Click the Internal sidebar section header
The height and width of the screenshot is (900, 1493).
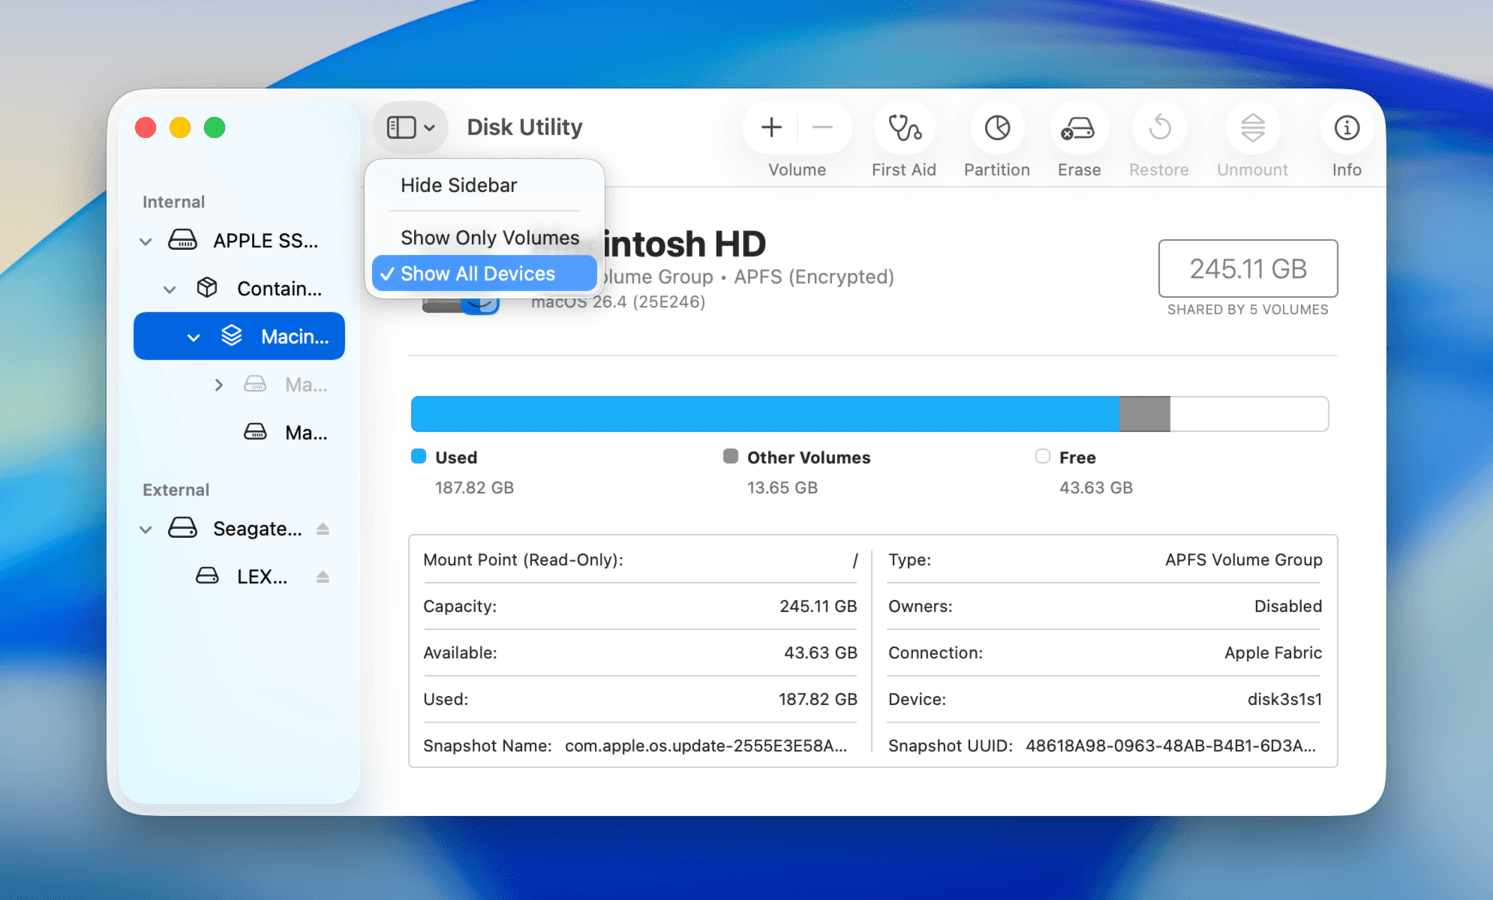click(173, 202)
